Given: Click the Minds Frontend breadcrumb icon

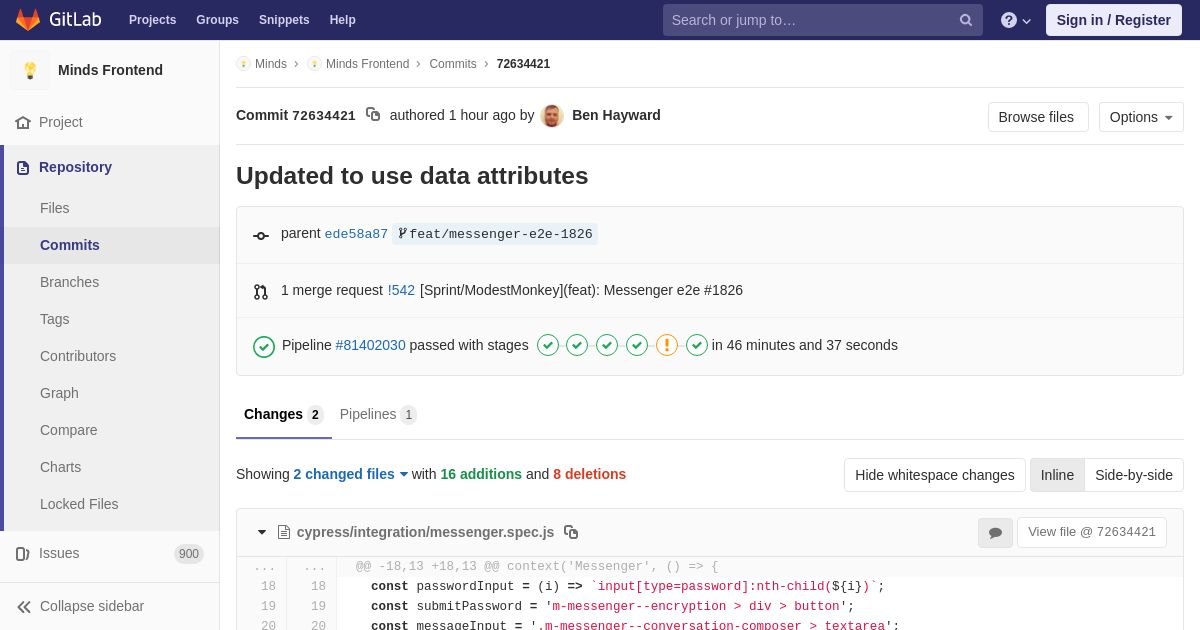Looking at the screenshot, I should click(314, 64).
